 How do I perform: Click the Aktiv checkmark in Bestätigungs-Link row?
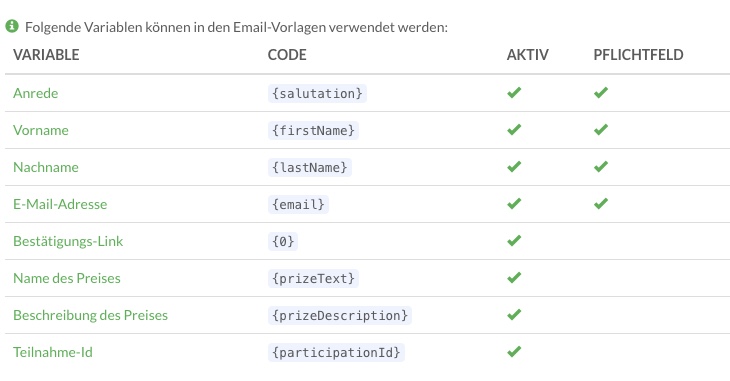(514, 241)
